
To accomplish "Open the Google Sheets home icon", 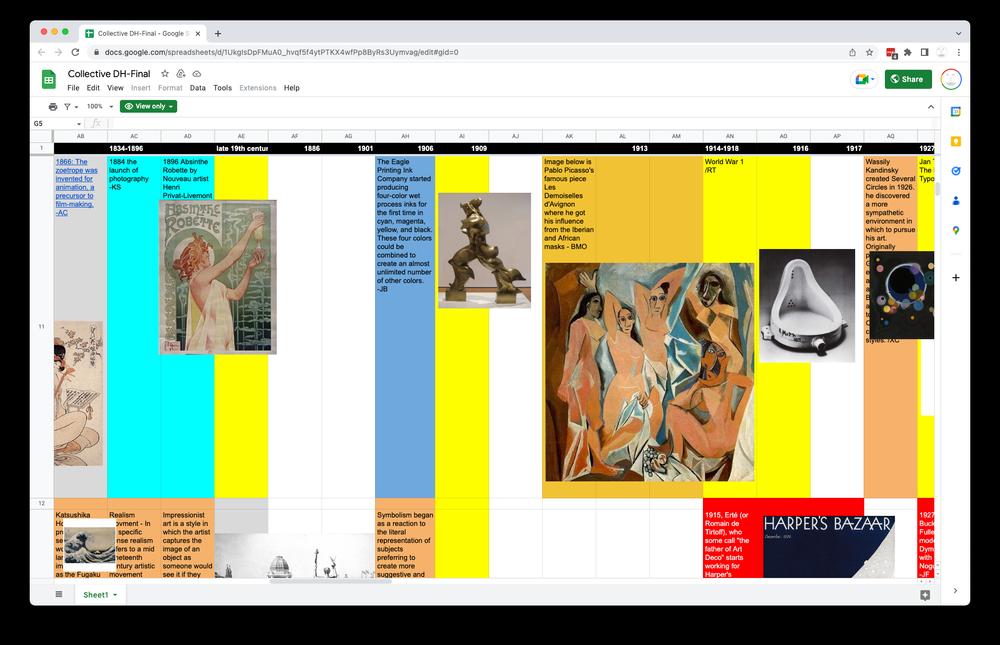I will (x=48, y=79).
